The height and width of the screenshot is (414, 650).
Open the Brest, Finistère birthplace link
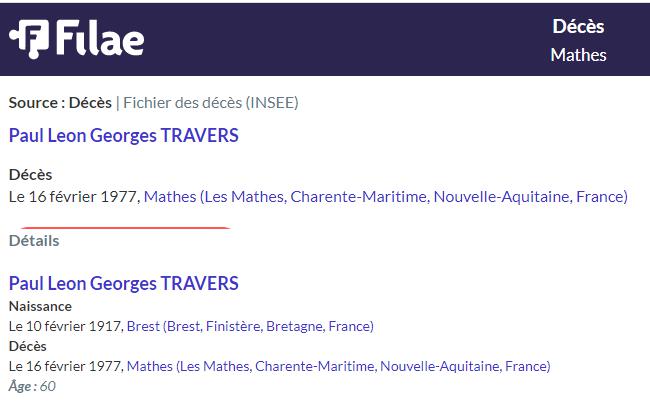point(250,326)
